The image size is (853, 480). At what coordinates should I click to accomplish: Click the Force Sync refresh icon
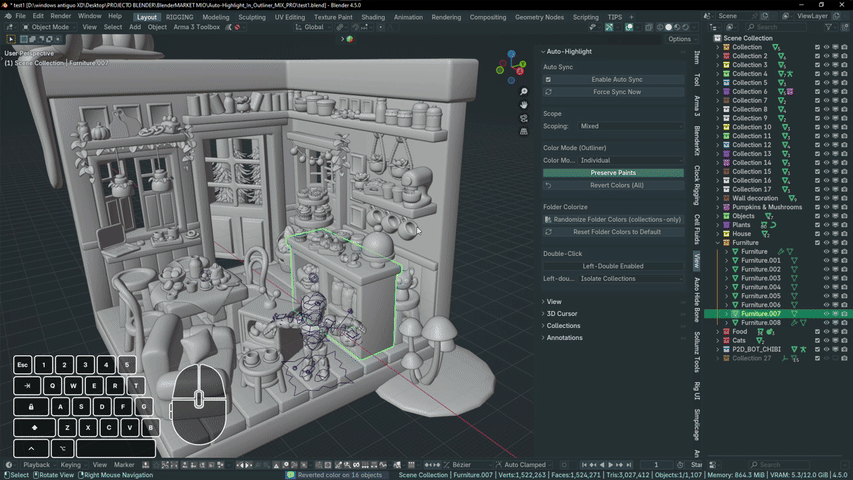pos(548,92)
